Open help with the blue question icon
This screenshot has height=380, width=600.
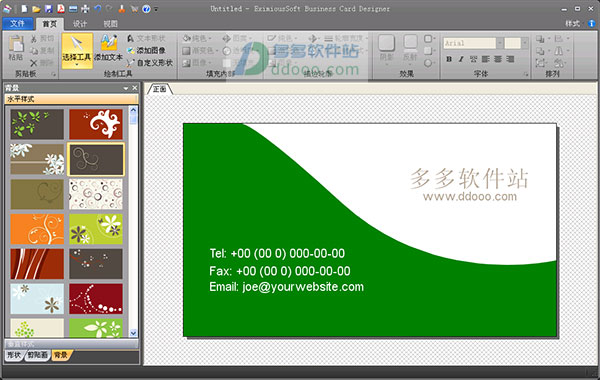coord(146,9)
